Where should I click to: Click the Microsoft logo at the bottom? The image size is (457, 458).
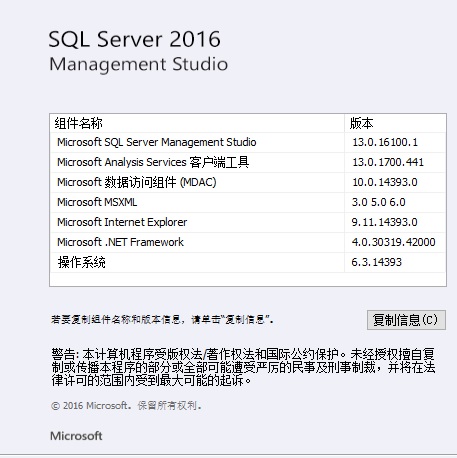click(x=76, y=436)
